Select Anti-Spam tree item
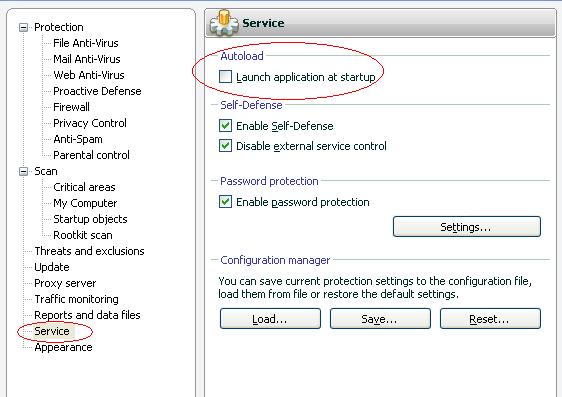Image resolution: width=562 pixels, height=397 pixels. tap(78, 139)
